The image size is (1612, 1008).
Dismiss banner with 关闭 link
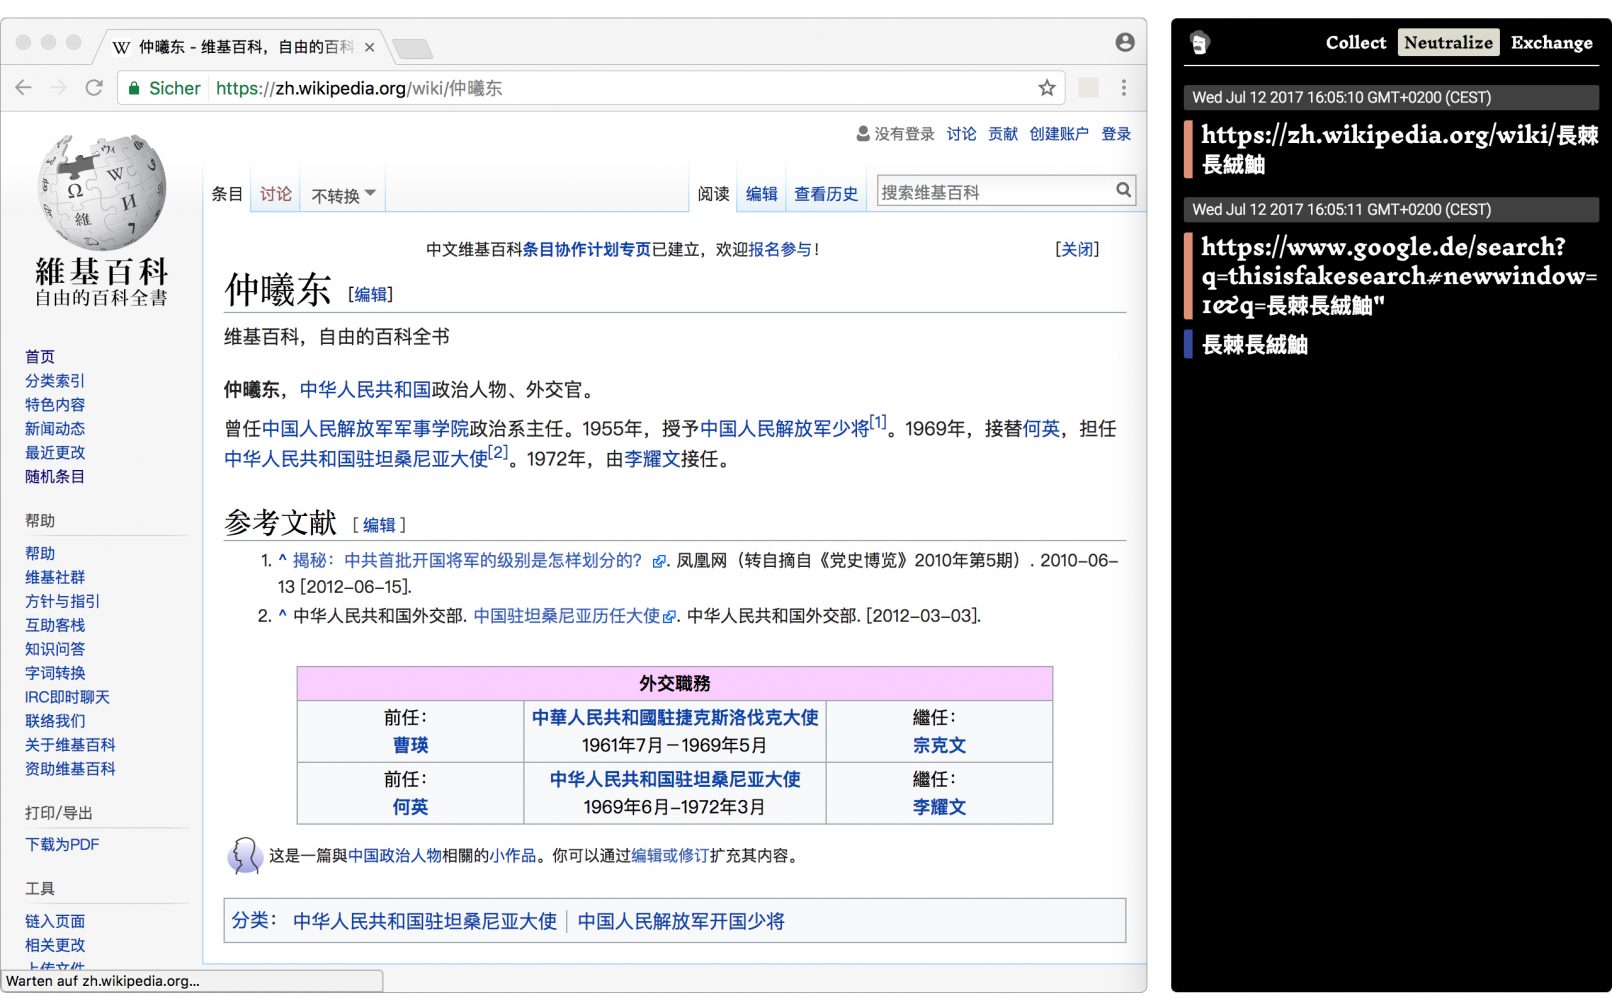point(1077,249)
